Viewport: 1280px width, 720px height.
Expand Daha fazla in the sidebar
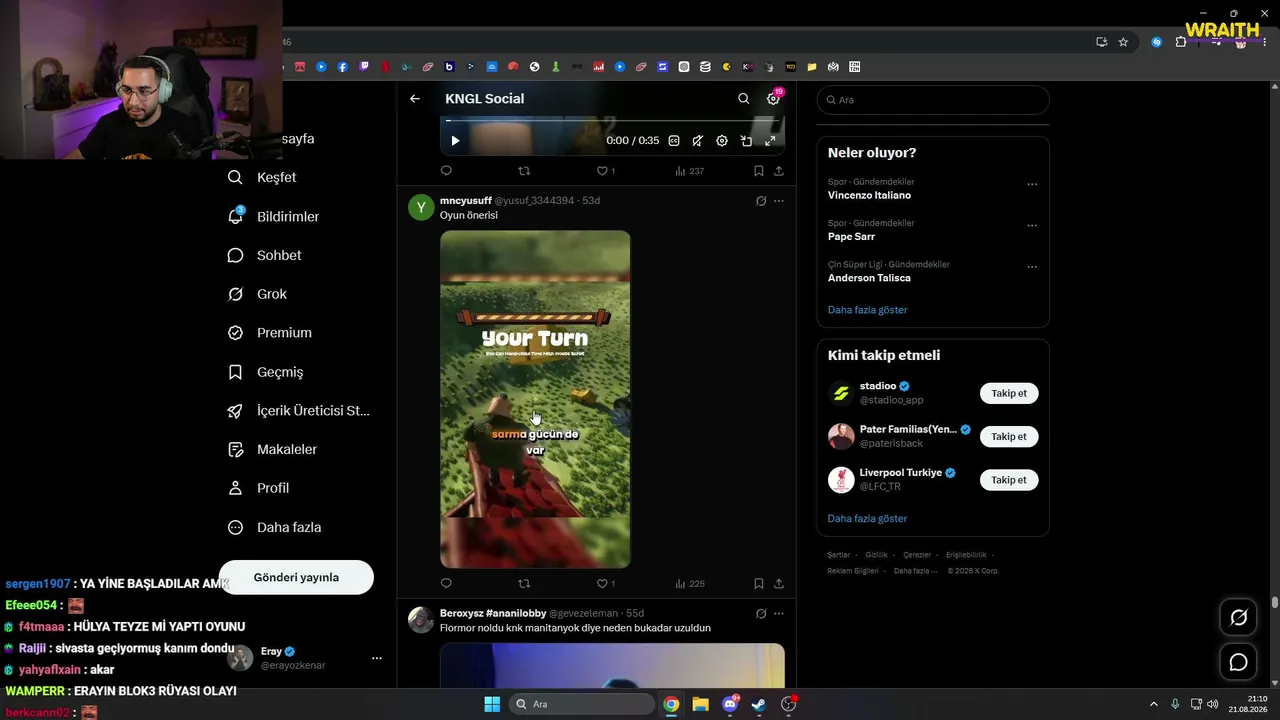click(x=274, y=527)
